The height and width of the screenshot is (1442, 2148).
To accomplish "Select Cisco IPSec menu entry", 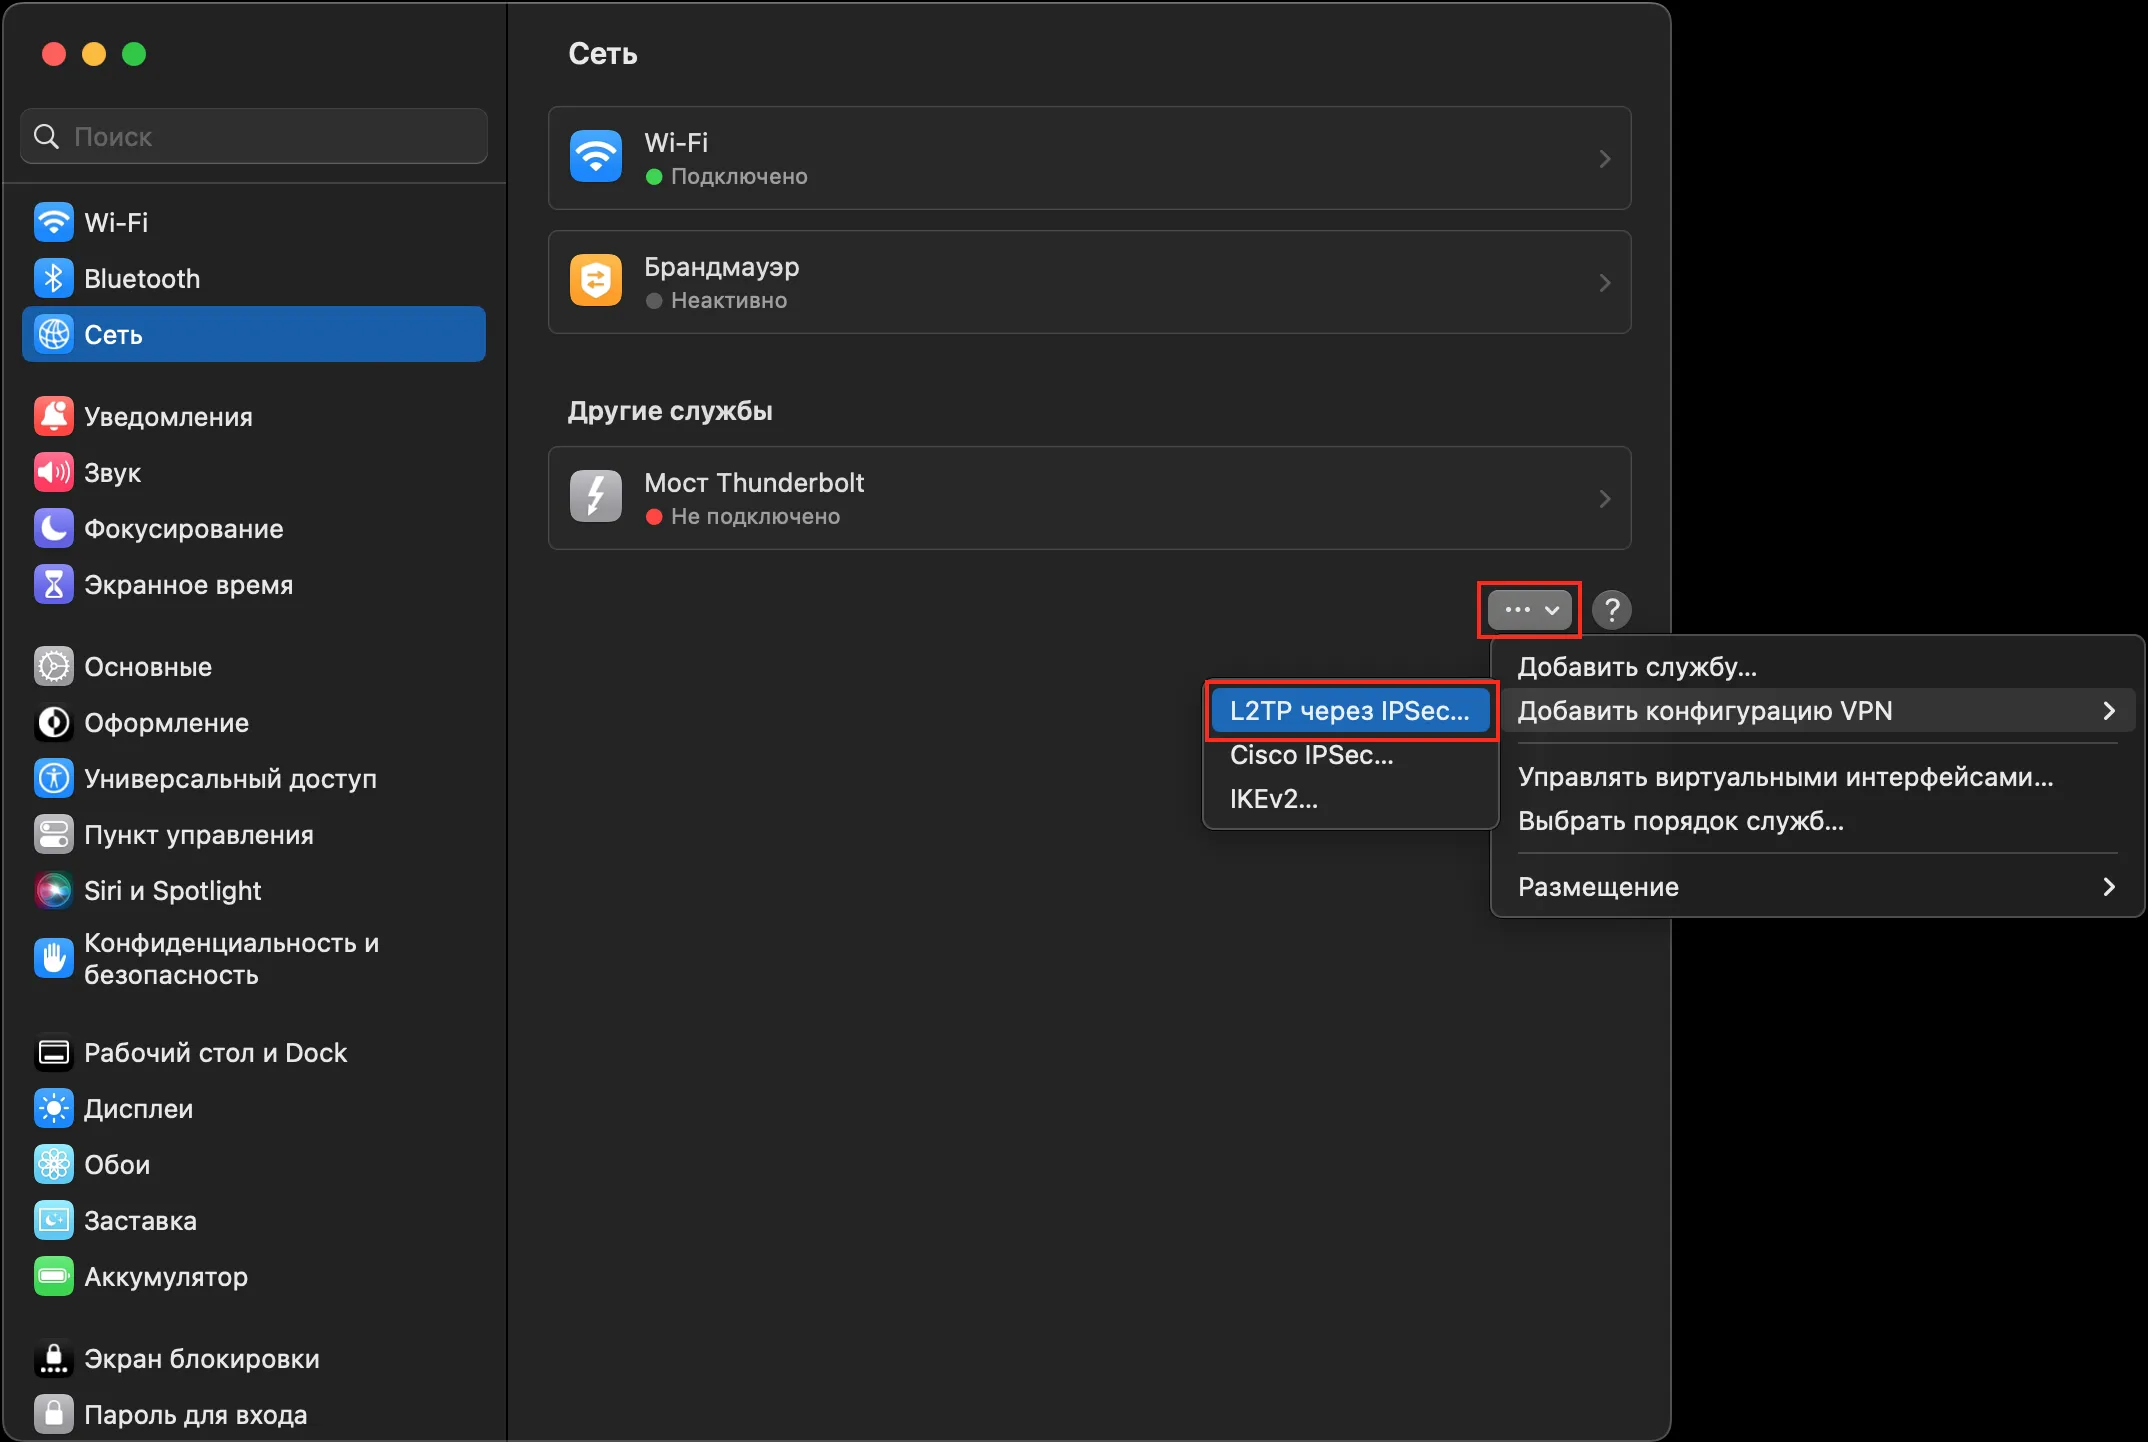I will pyautogui.click(x=1311, y=755).
